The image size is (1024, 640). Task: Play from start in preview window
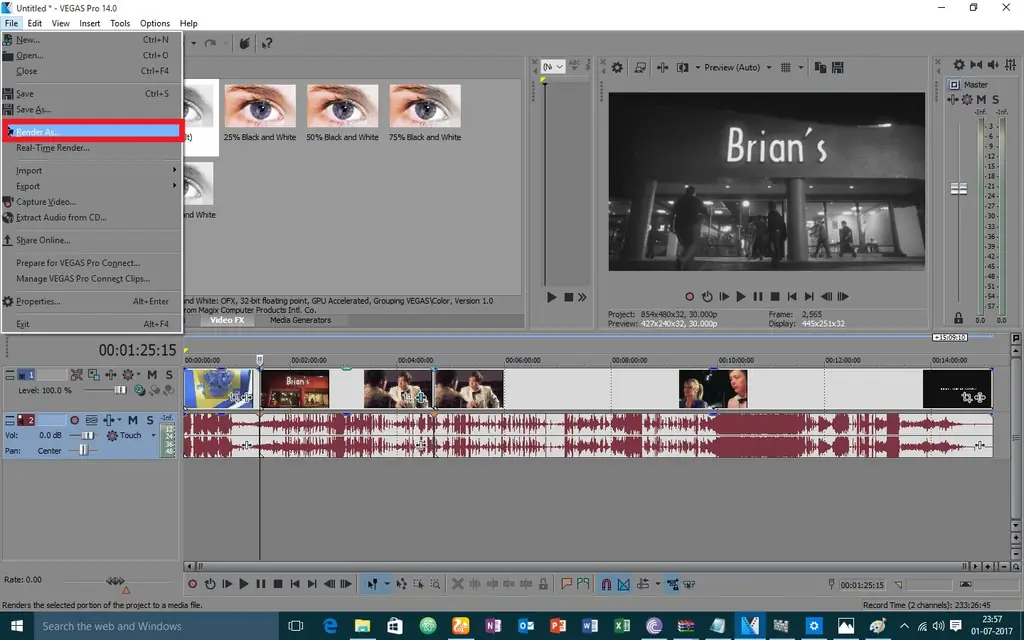coord(724,296)
